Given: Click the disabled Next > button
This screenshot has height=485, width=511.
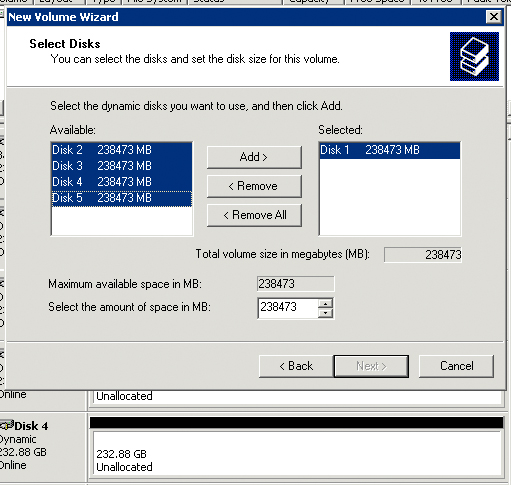Looking at the screenshot, I should (x=371, y=366).
